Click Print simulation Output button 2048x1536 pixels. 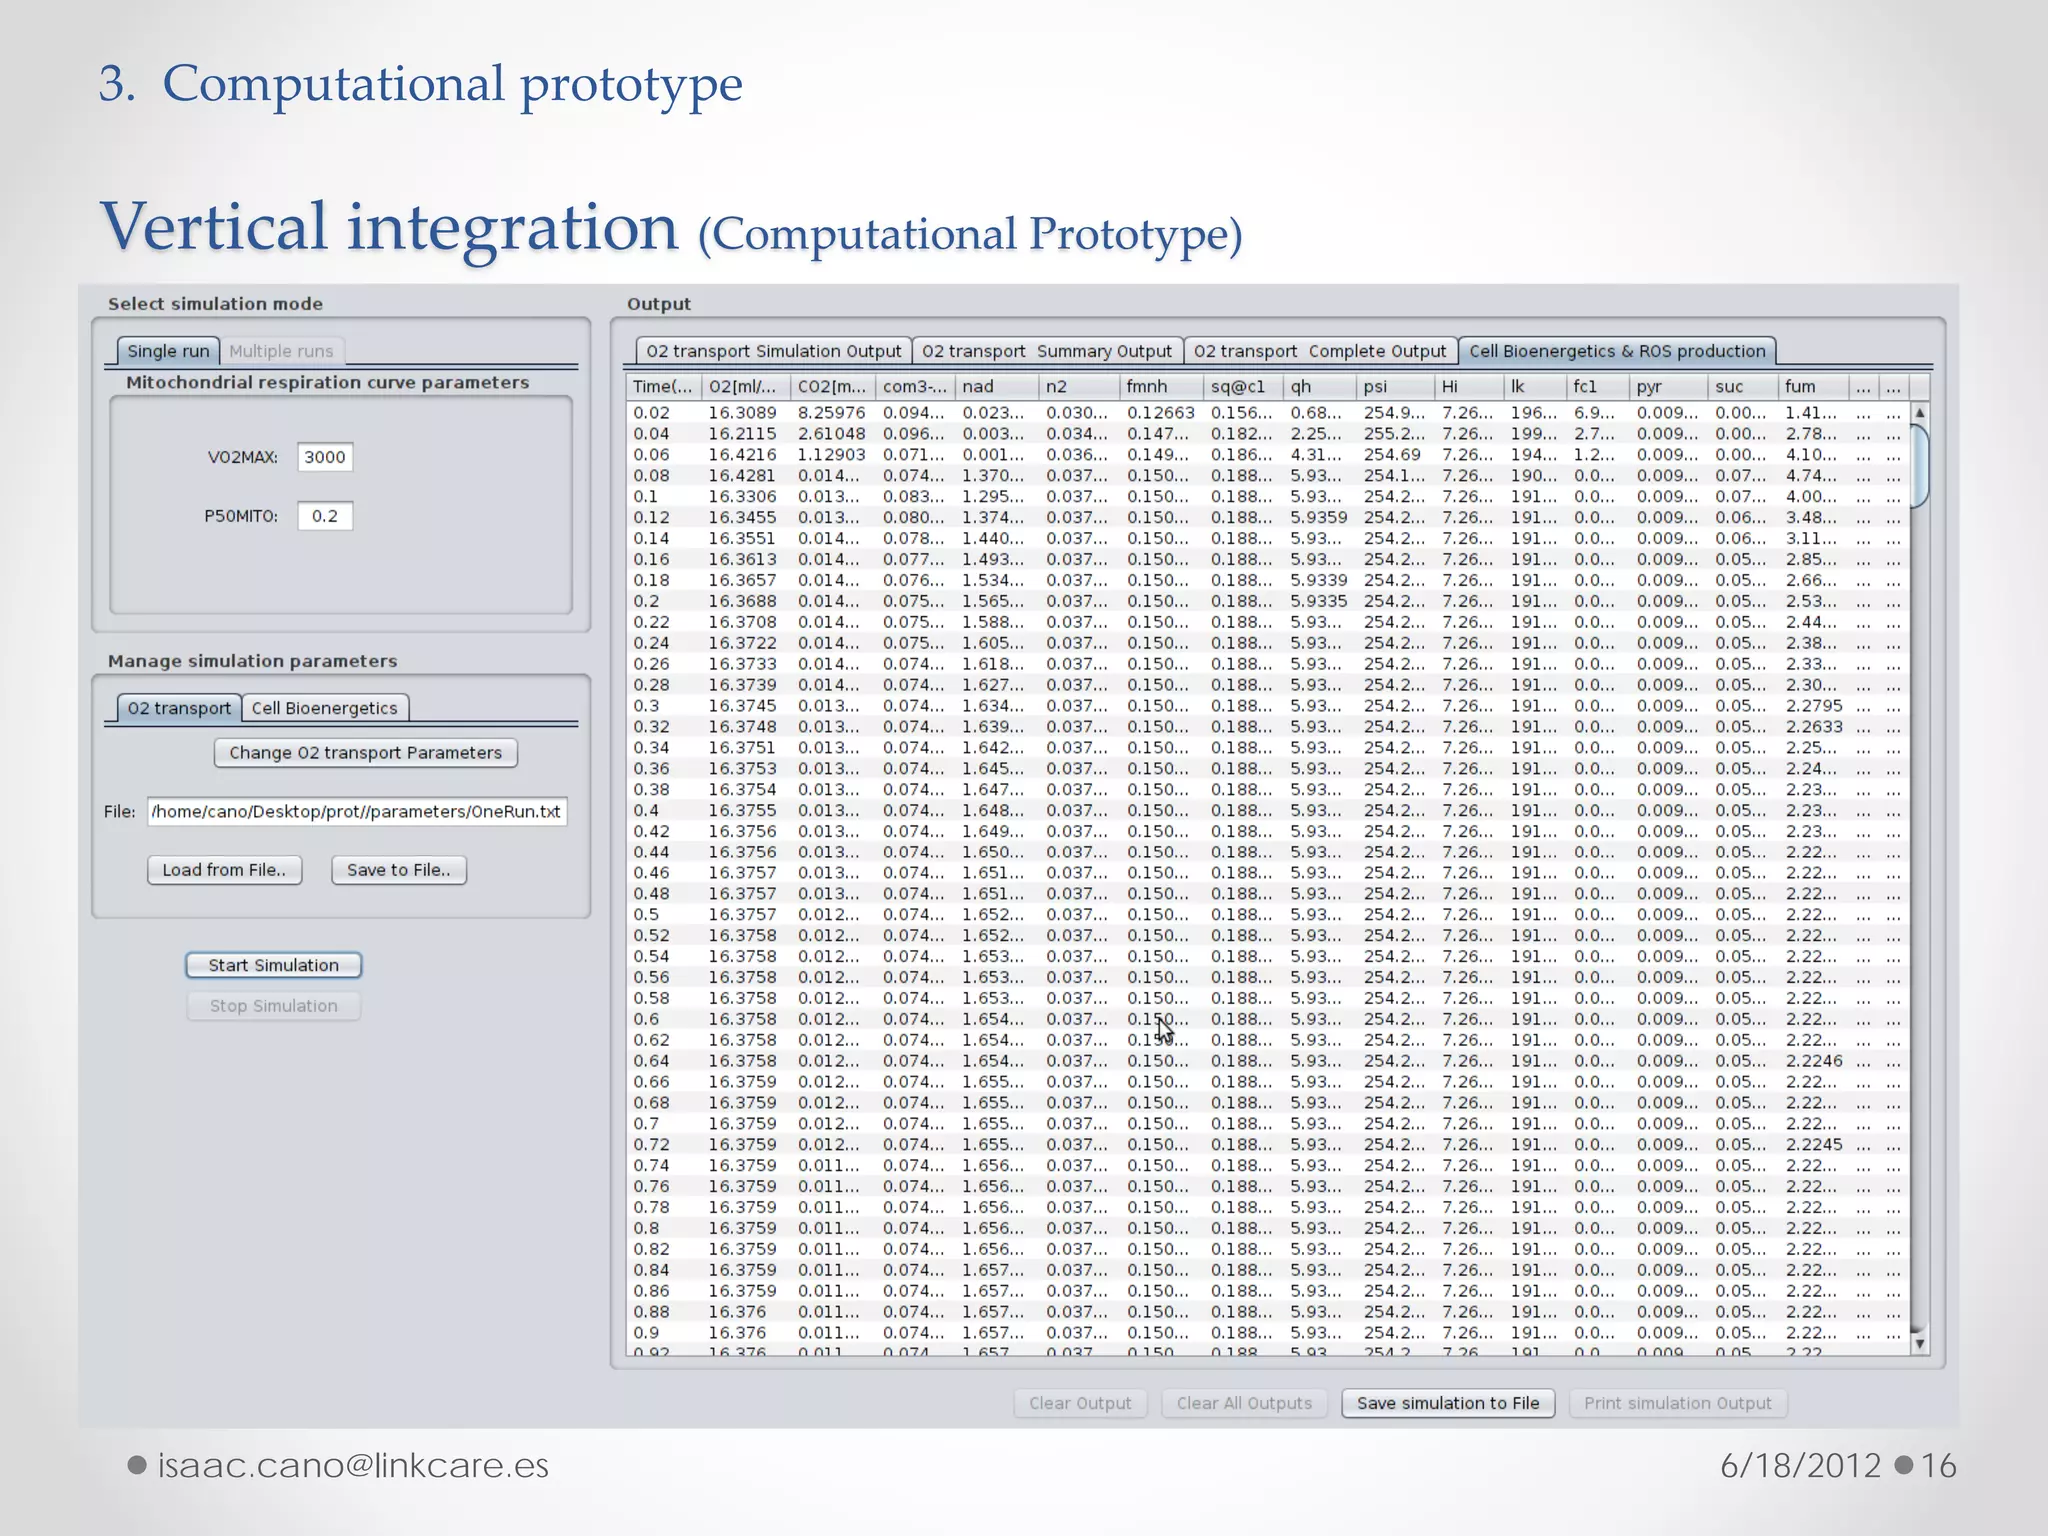tap(1678, 1403)
